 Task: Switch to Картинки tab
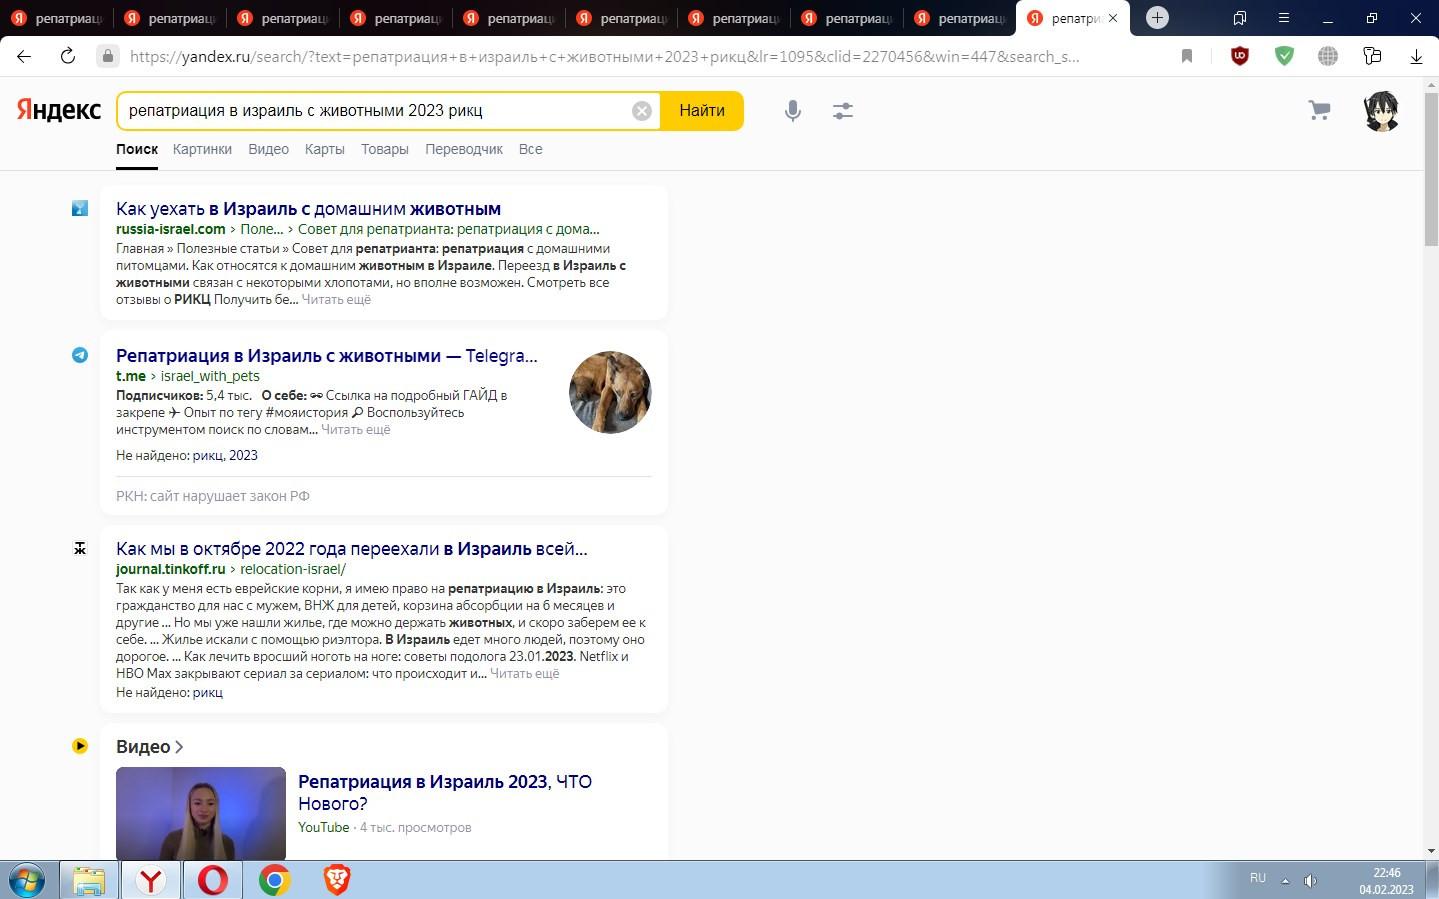[202, 149]
